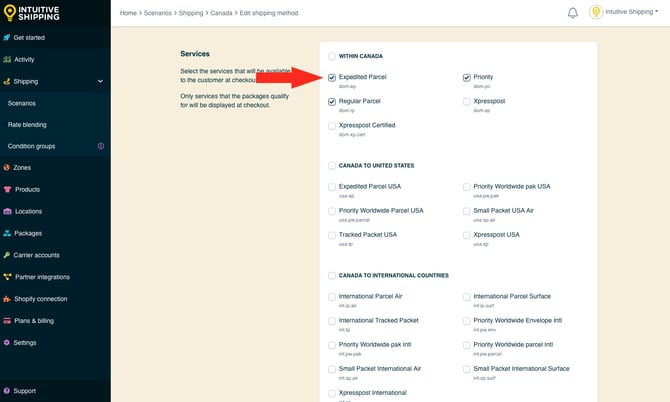Check Tracked Packet USA
670x402 pixels.
point(332,235)
